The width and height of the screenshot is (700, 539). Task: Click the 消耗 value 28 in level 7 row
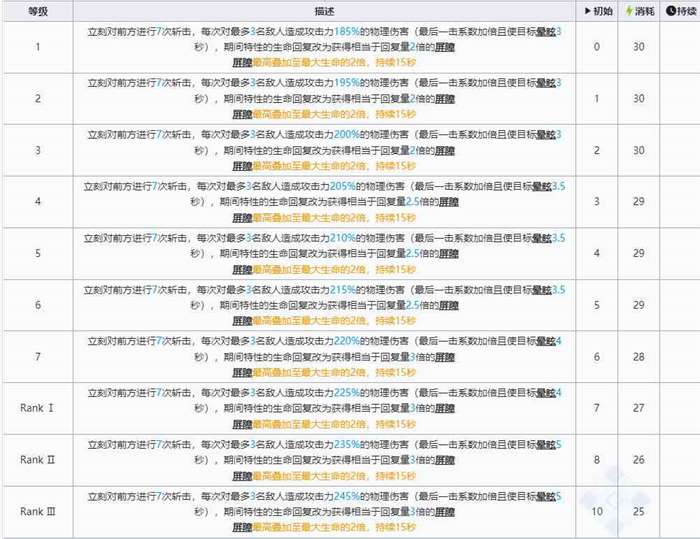(638, 357)
